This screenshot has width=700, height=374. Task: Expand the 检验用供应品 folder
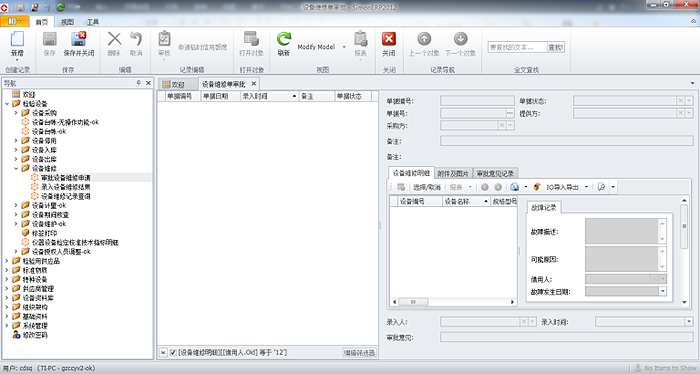click(7, 261)
